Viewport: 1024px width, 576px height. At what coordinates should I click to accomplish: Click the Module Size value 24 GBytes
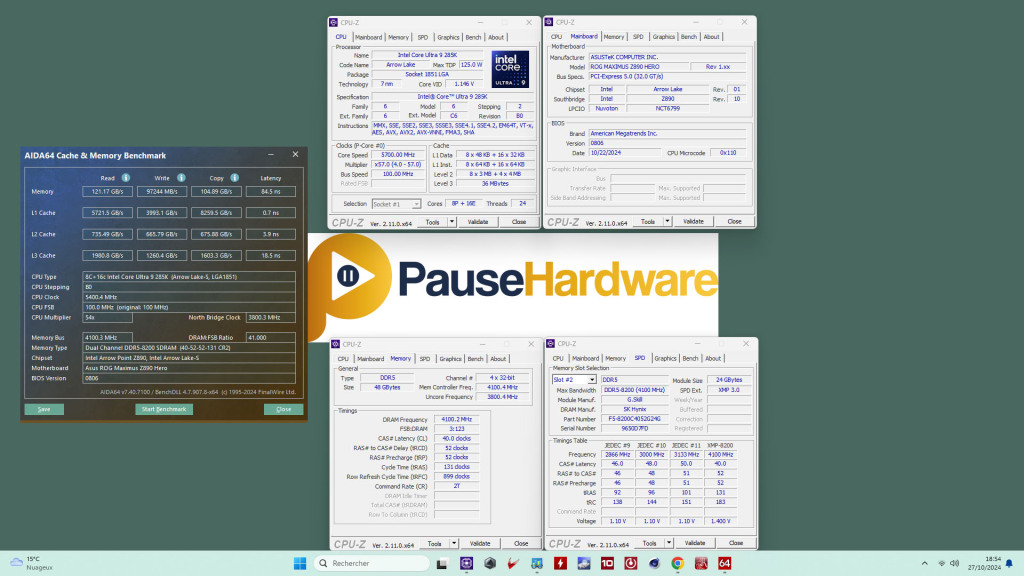(729, 379)
